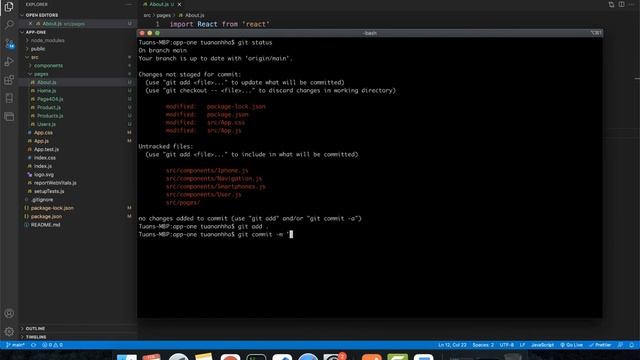Change the Spaces: 2 indentation setting
The image size is (640, 360).
(x=483, y=345)
